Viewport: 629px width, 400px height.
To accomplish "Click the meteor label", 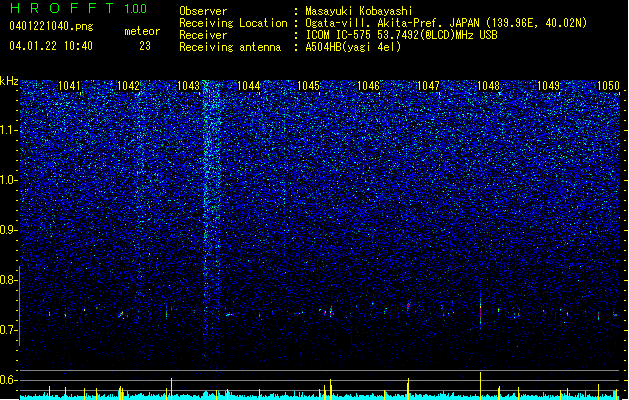I will pyautogui.click(x=142, y=31).
